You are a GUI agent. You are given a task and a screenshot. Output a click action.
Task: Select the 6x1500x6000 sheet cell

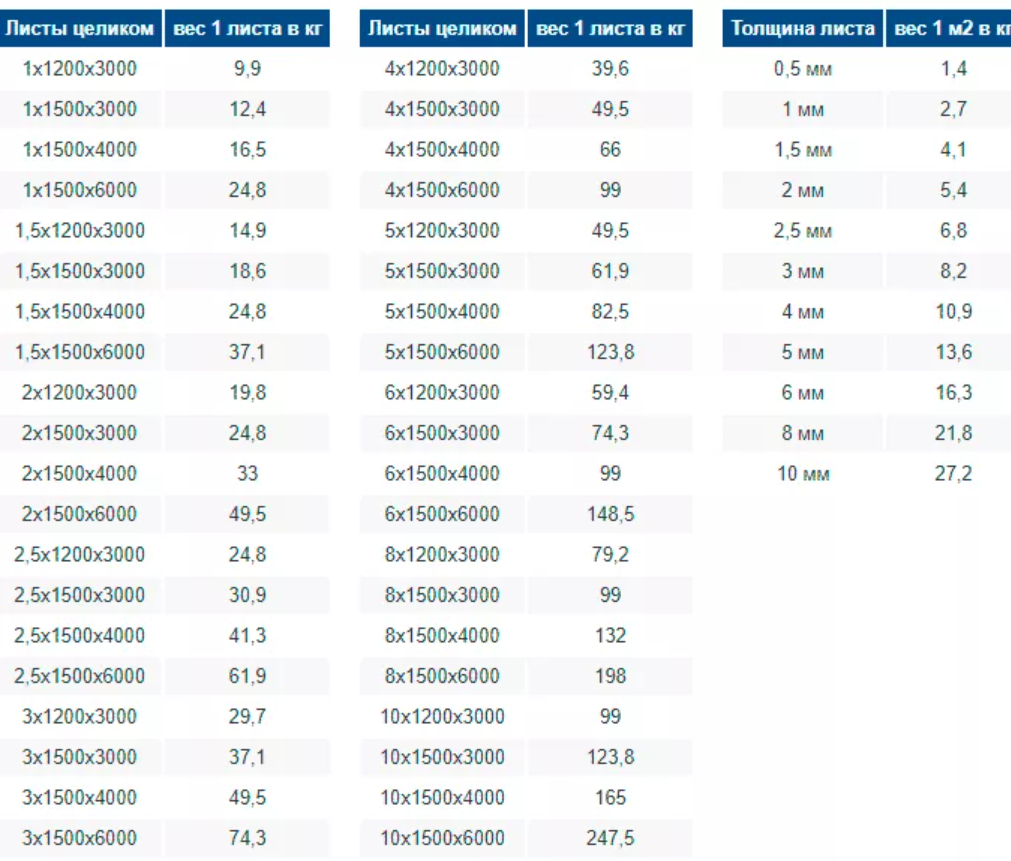442,514
